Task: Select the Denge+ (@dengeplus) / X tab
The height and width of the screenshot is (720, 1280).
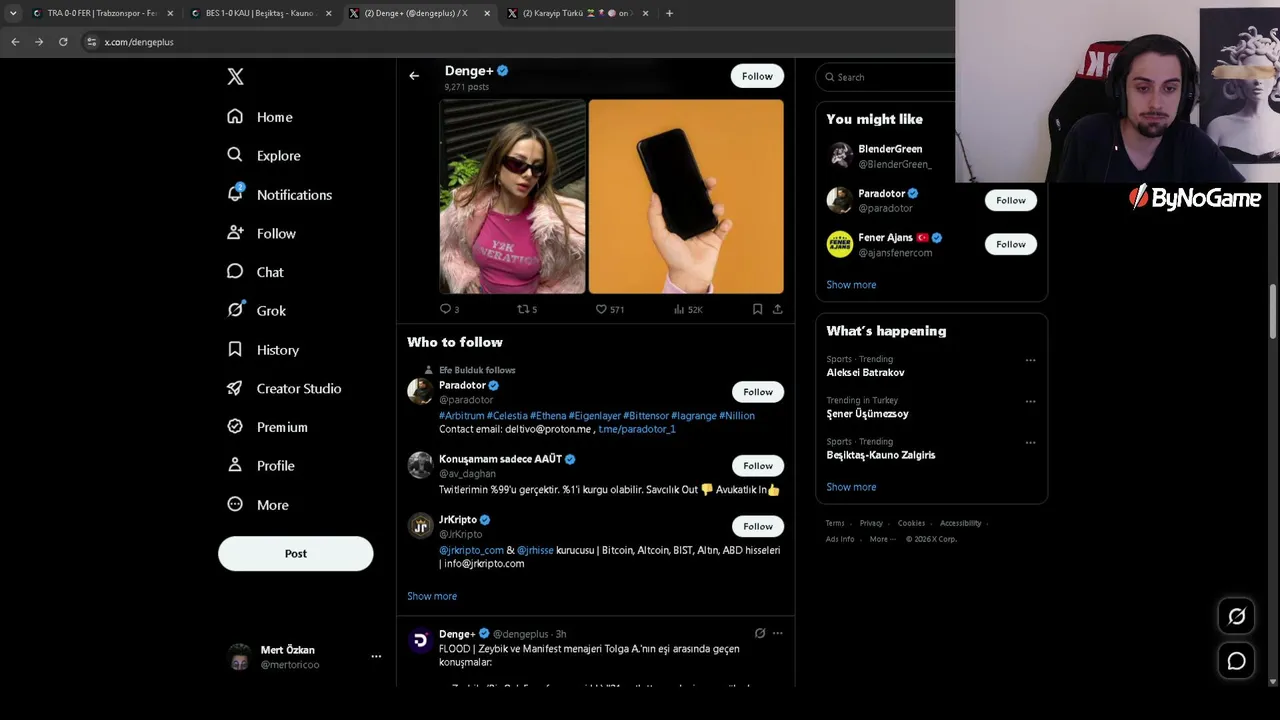Action: coord(418,13)
